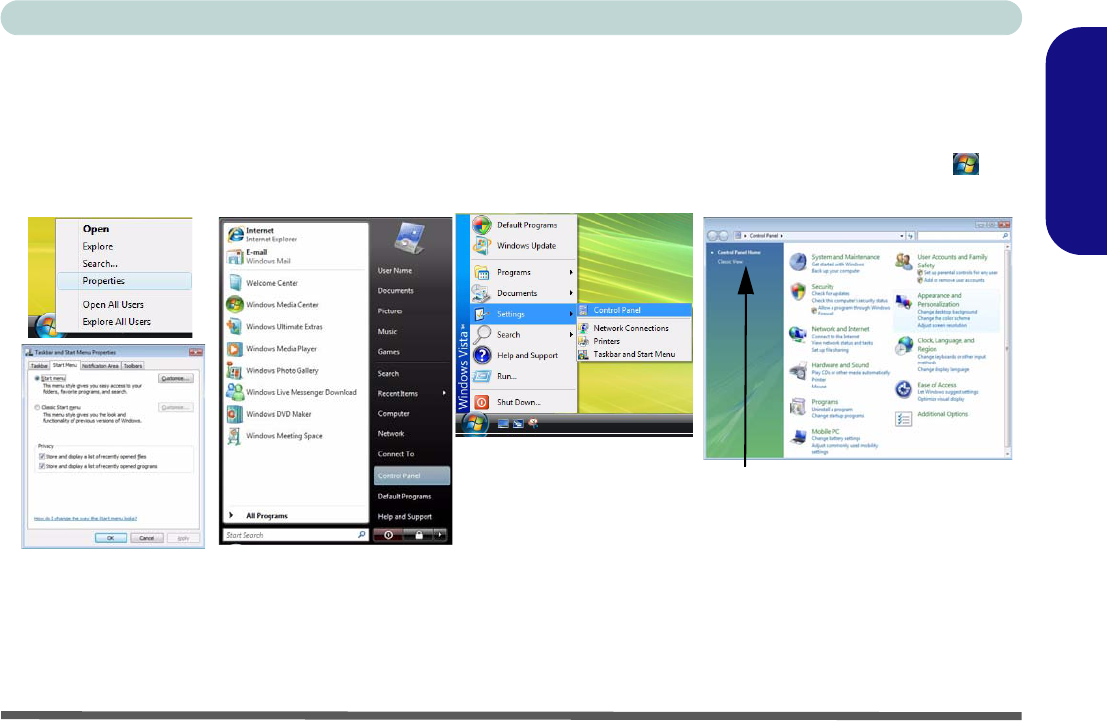The width and height of the screenshot is (1107, 721).
Task: Click the OK button in Properties dialog
Action: pyautogui.click(x=110, y=537)
